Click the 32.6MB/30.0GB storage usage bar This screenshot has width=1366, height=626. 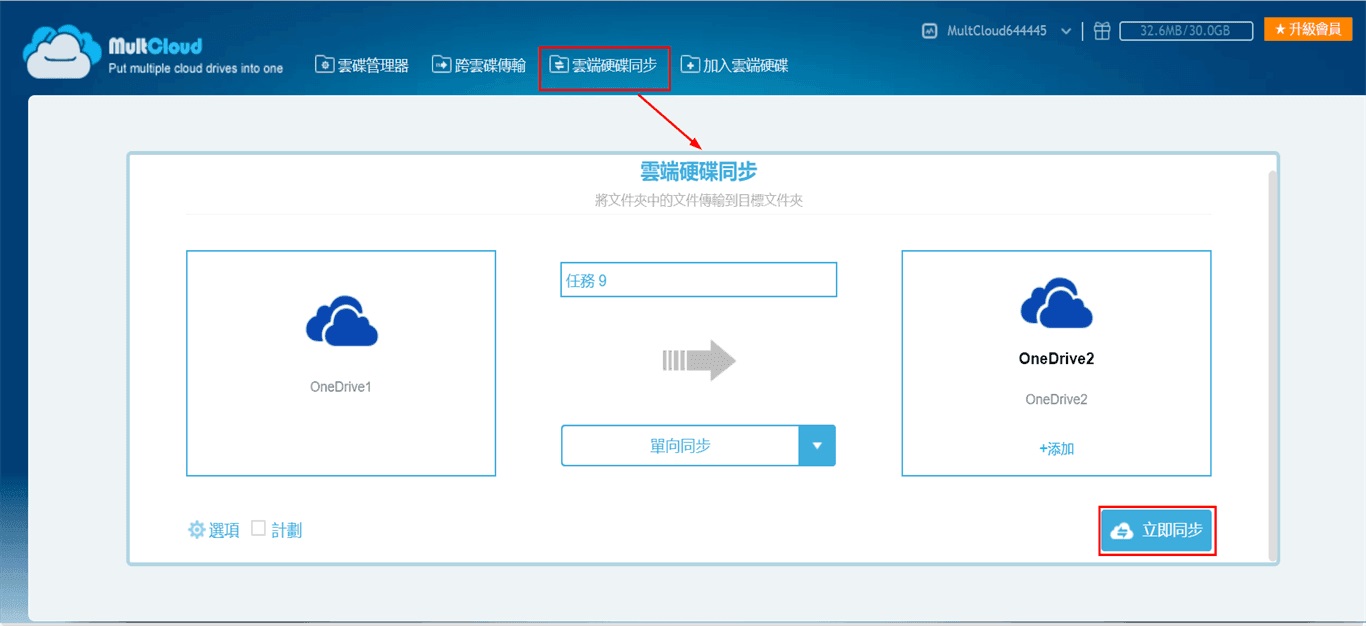pos(1186,31)
